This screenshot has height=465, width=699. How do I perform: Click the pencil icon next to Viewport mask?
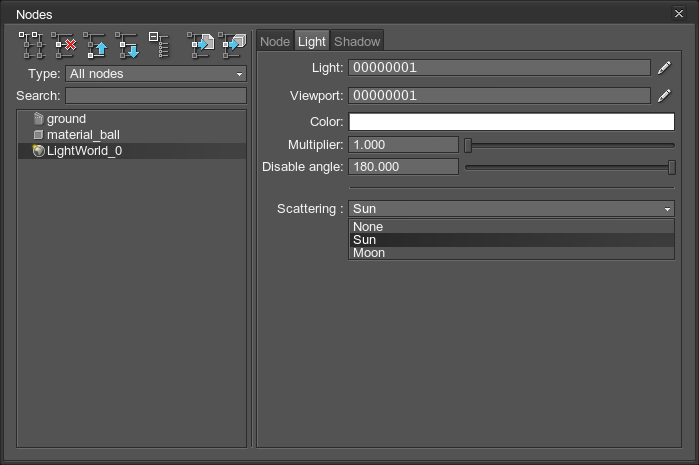(x=665, y=96)
